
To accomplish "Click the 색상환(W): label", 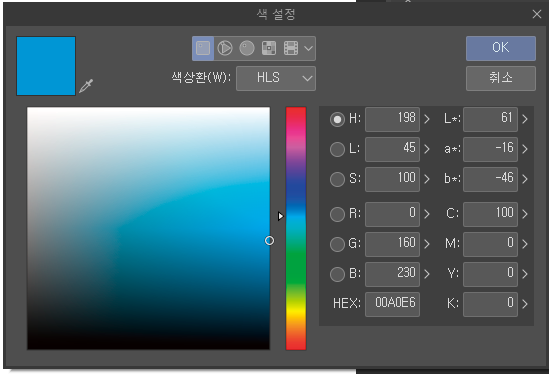I will [x=201, y=77].
